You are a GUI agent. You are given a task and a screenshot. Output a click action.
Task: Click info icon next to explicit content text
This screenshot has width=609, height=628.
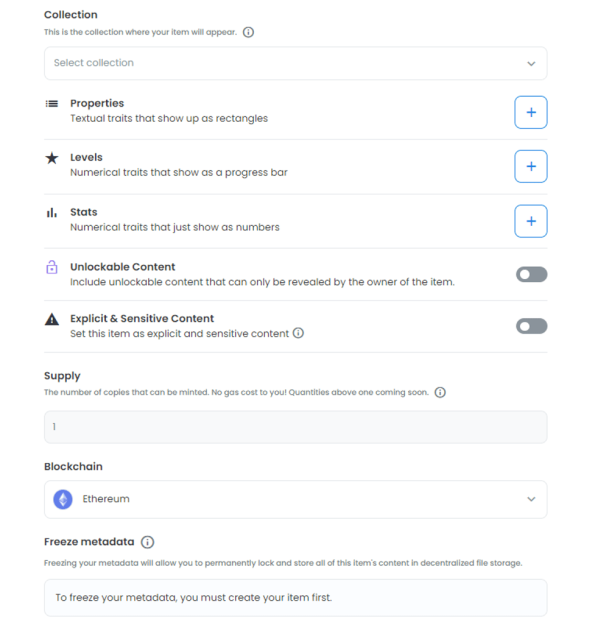coord(298,334)
